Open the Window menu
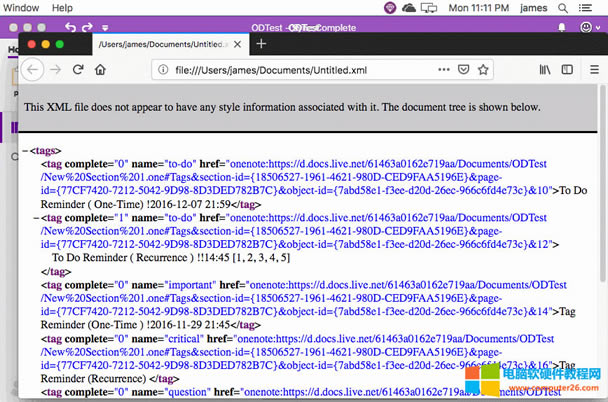 [21, 7]
